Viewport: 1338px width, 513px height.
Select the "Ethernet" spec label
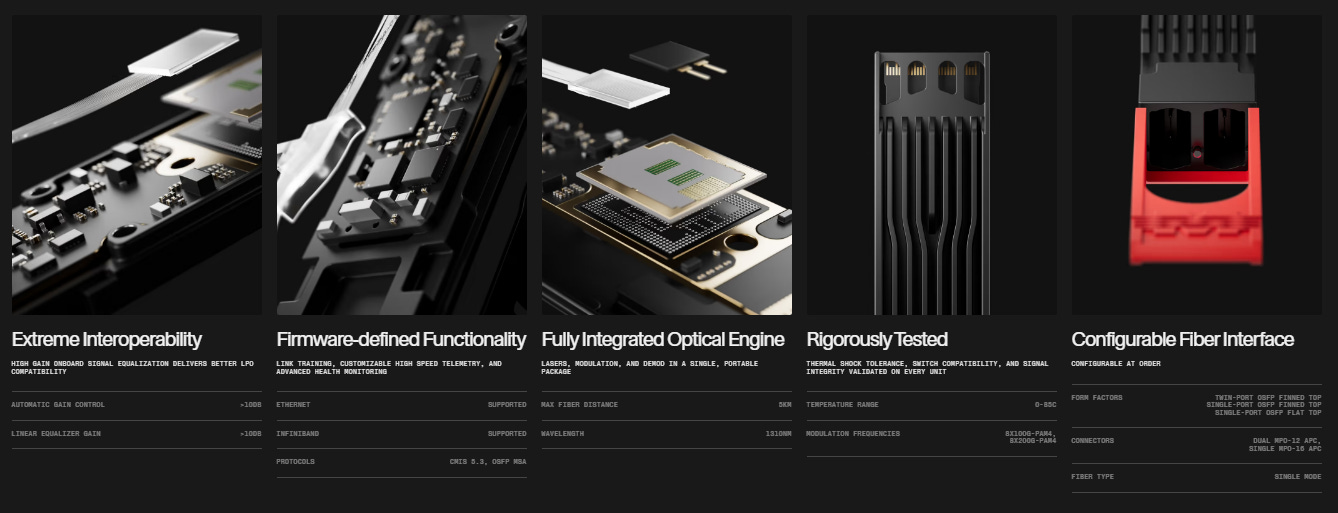tap(293, 405)
